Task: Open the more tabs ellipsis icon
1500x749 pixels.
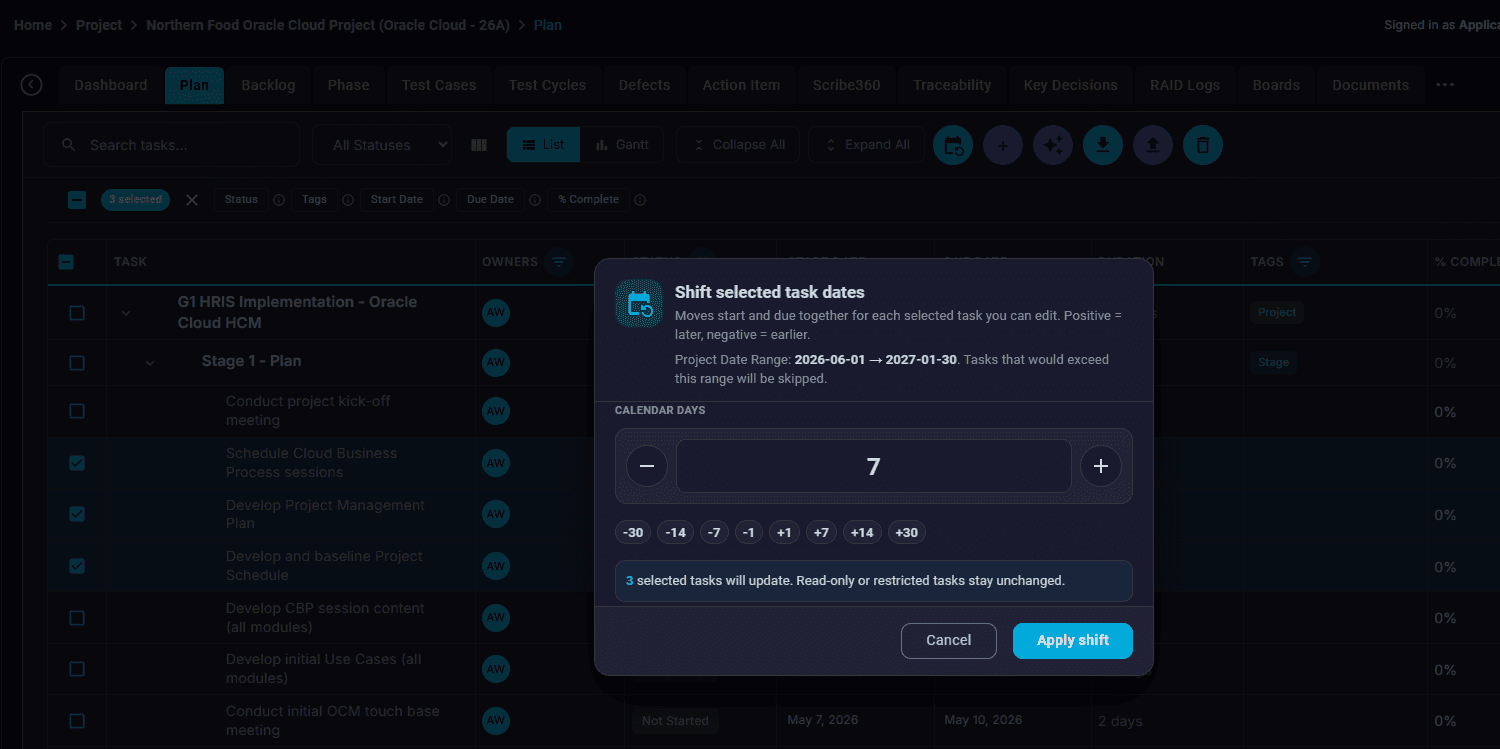Action: 1445,85
